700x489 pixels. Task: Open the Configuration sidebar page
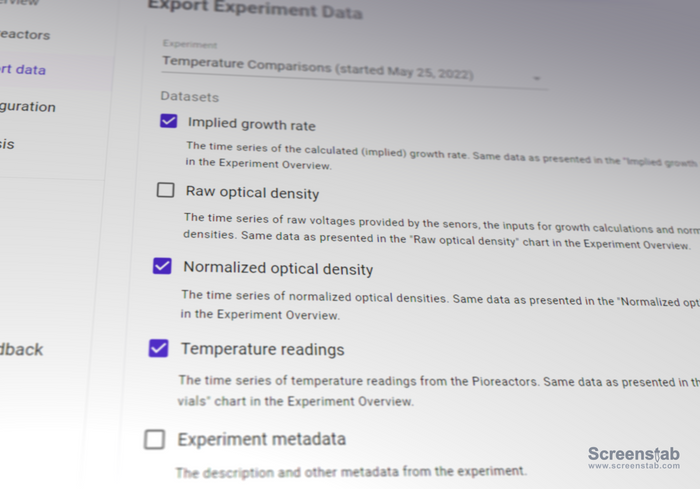28,107
